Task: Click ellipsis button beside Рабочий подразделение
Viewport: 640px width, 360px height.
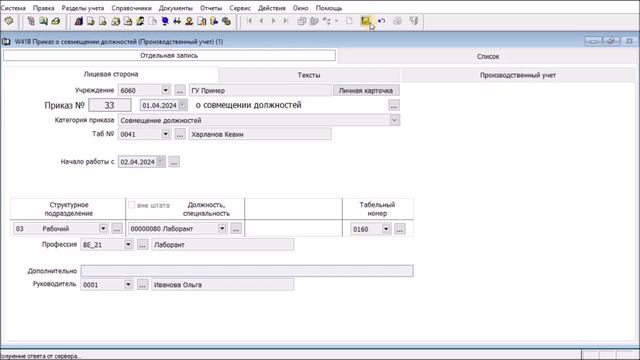Action: pos(117,229)
